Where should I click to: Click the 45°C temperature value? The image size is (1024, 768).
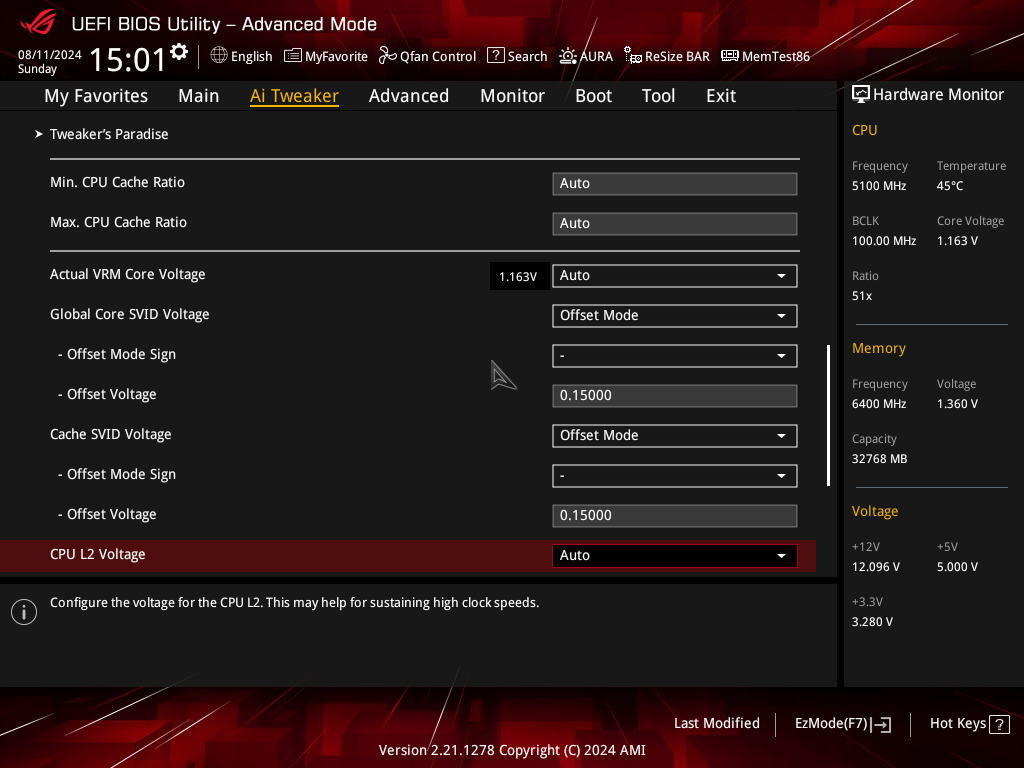[x=950, y=186]
